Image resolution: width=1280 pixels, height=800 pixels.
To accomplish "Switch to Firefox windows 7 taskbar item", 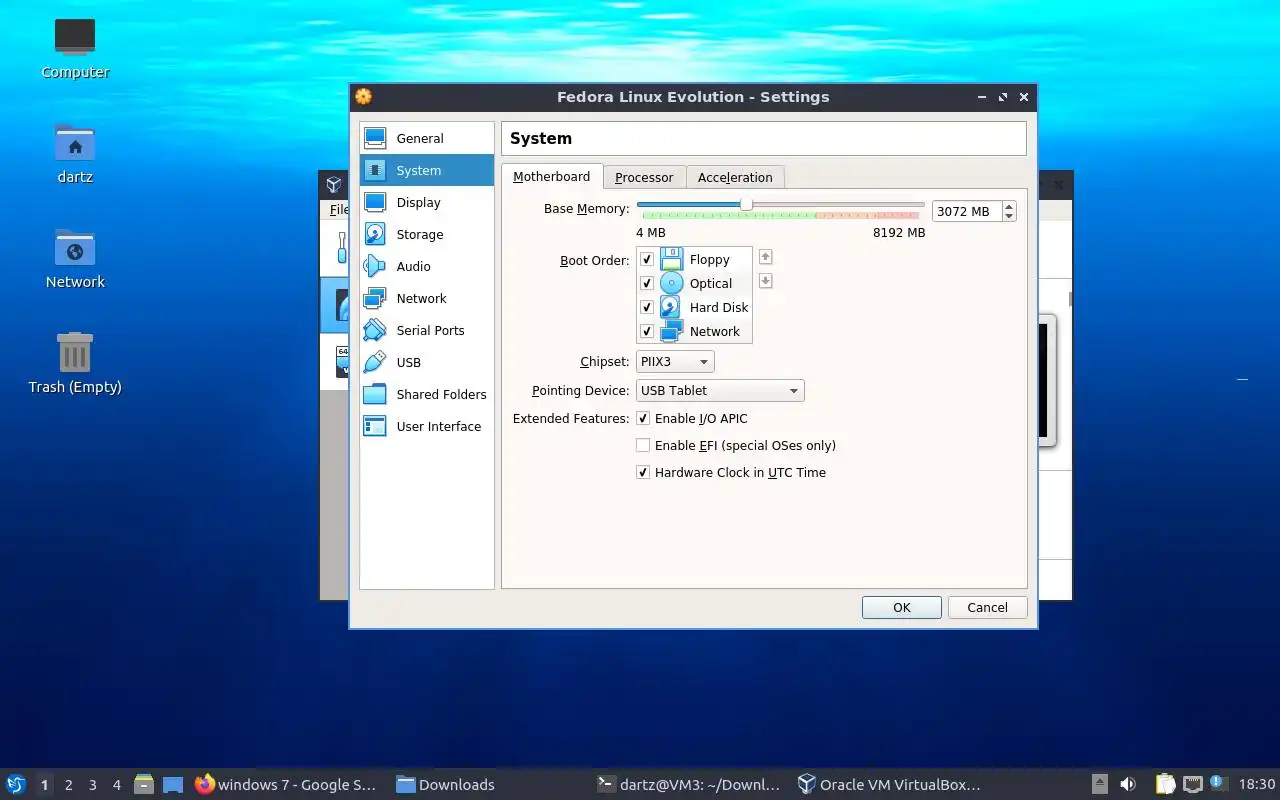I will pos(286,785).
